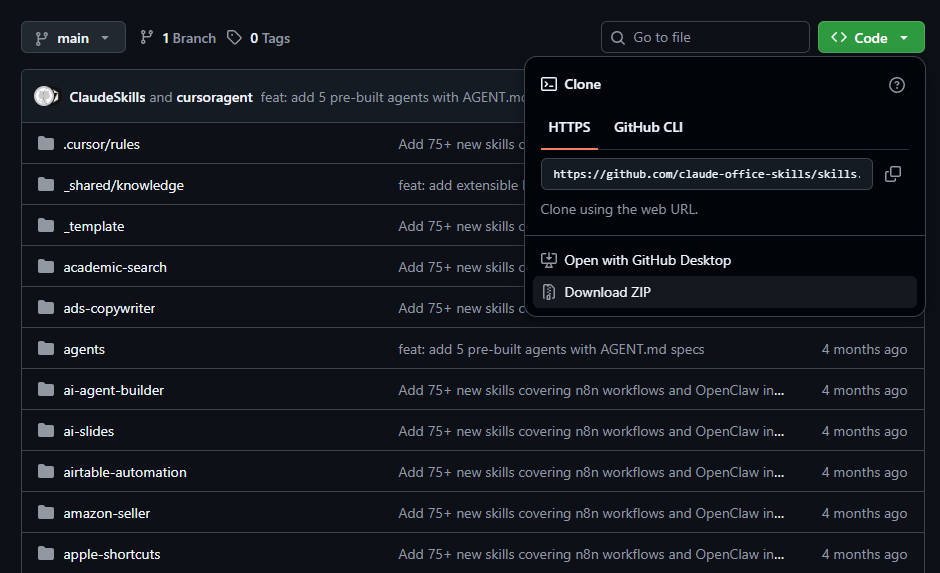The width and height of the screenshot is (940, 573).
Task: Click the help question mark icon in Clone panel
Action: 896,85
